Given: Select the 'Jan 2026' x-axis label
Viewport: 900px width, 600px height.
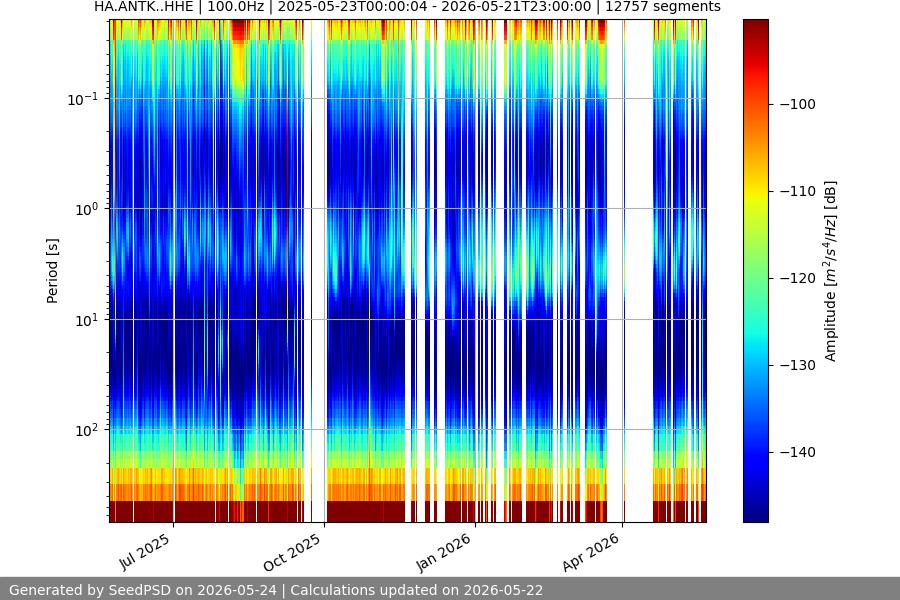Looking at the screenshot, I should 443,552.
